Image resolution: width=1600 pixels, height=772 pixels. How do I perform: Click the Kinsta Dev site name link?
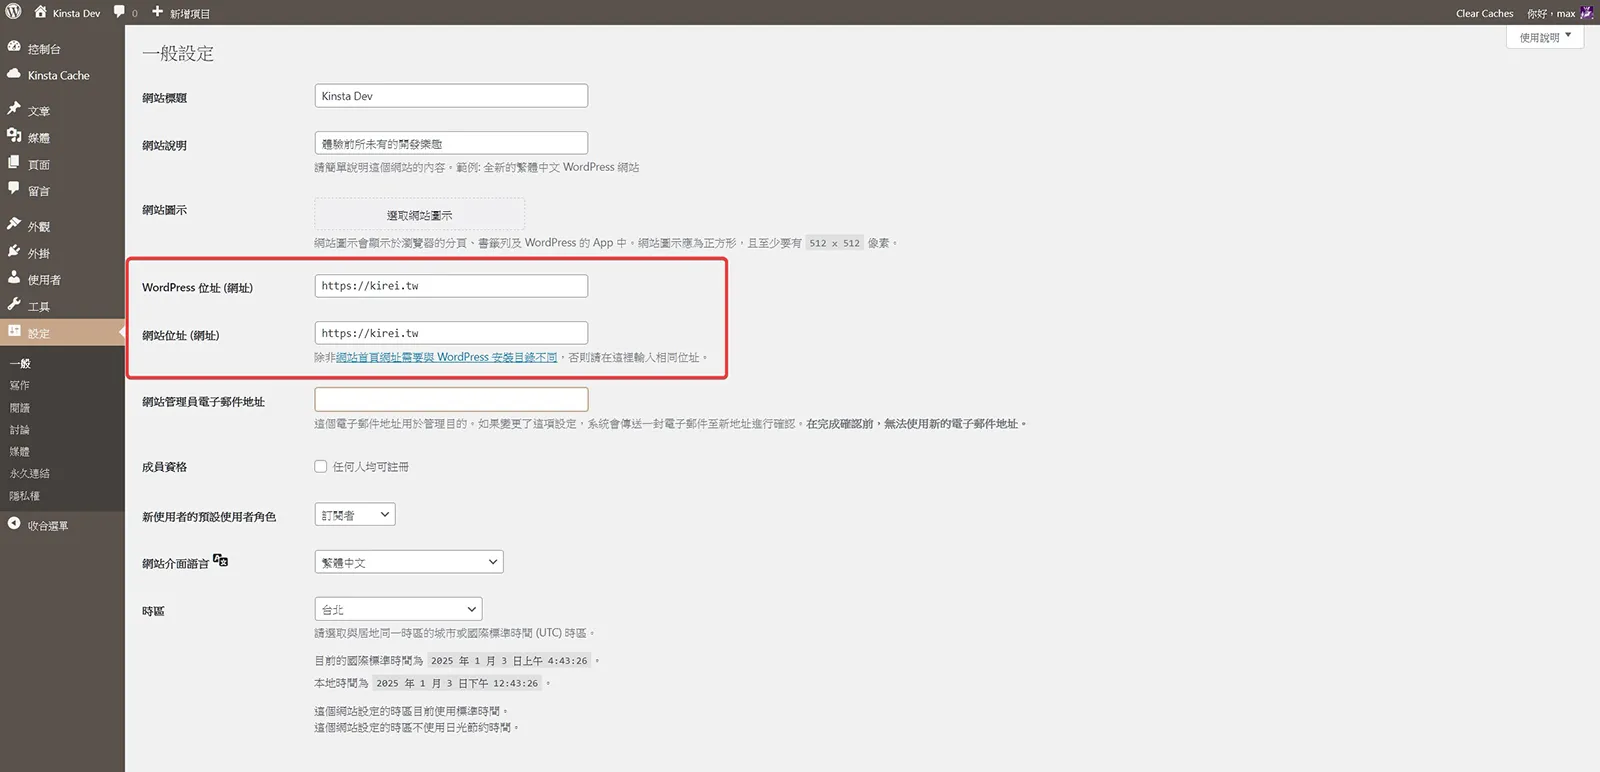[x=76, y=13]
